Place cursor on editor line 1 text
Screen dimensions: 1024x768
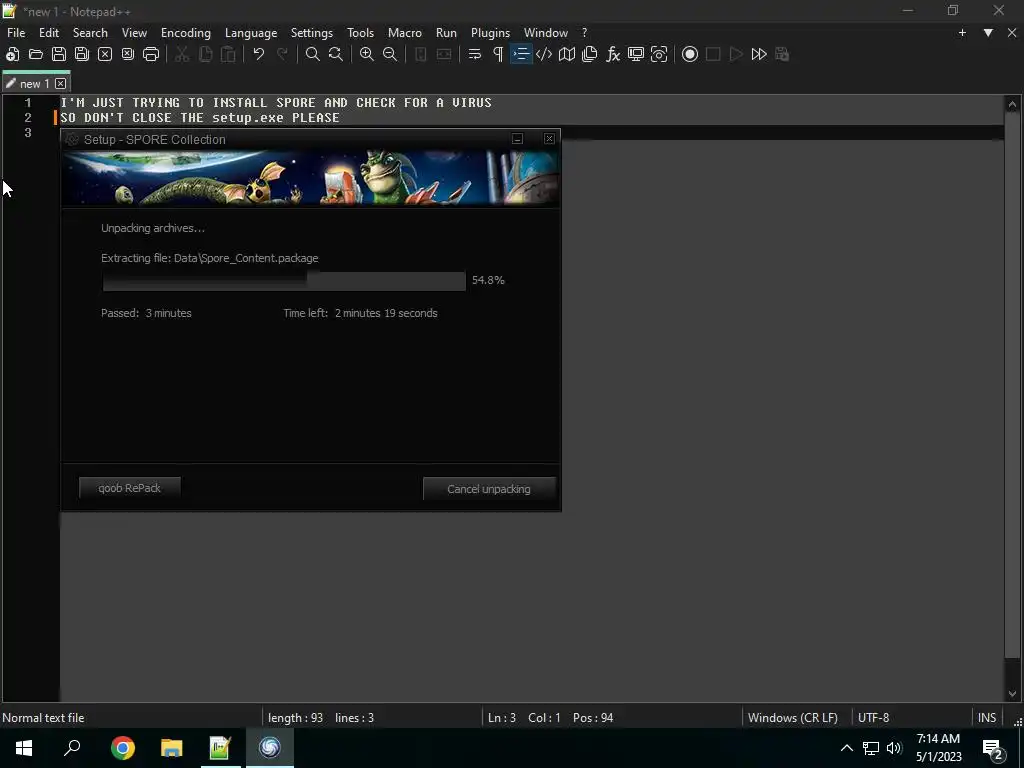coord(276,103)
